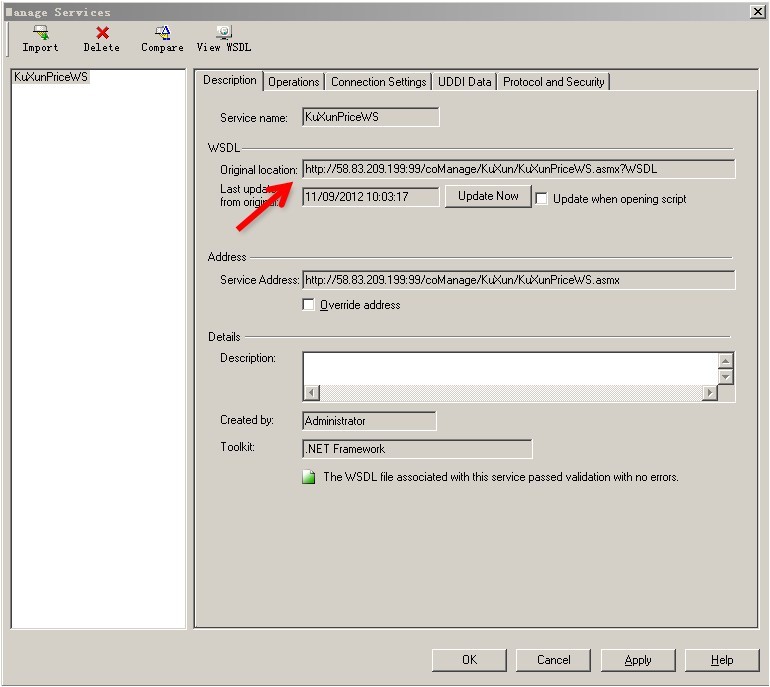
Task: Close the Manage Services dialog
Action: [758, 12]
